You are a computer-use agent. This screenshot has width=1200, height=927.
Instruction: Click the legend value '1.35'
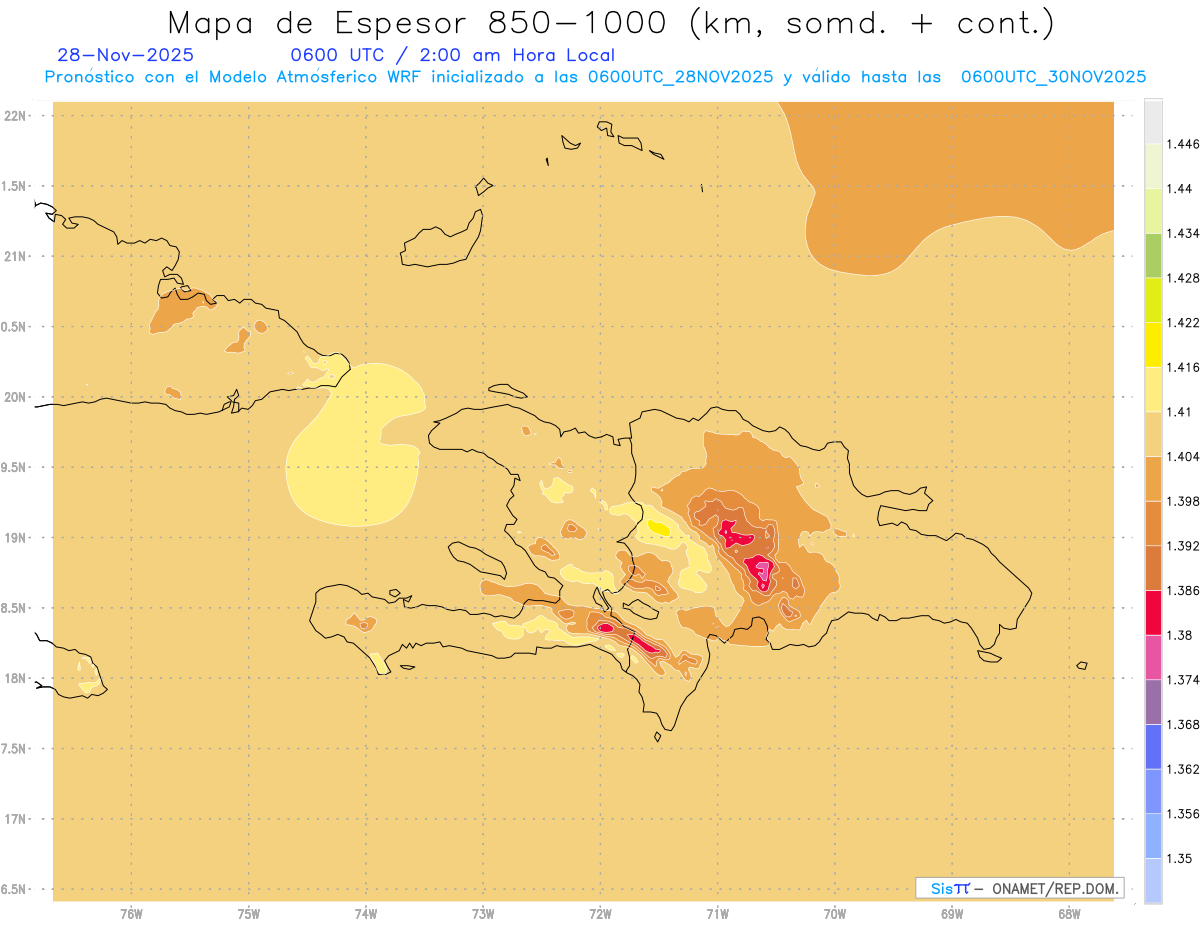click(1180, 858)
